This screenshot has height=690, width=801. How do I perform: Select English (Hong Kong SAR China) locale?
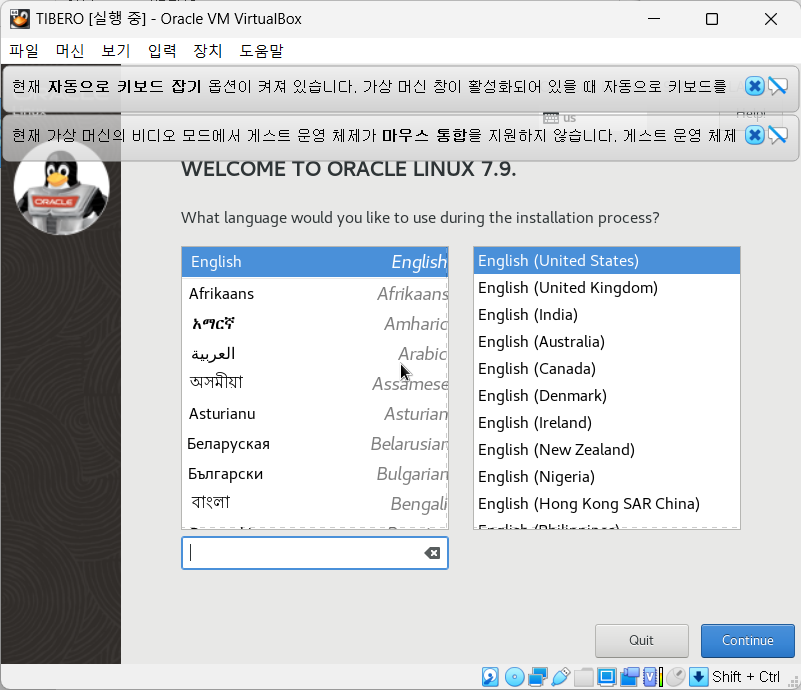pos(606,504)
